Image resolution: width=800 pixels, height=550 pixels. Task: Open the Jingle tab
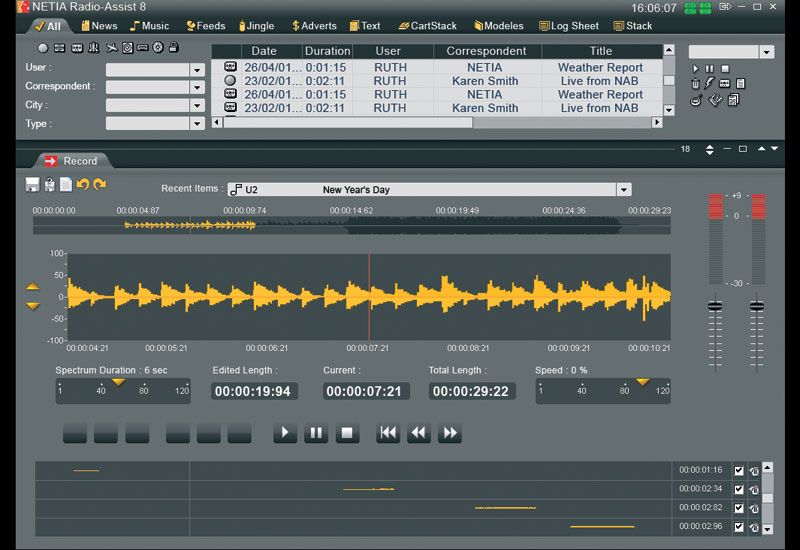click(257, 26)
